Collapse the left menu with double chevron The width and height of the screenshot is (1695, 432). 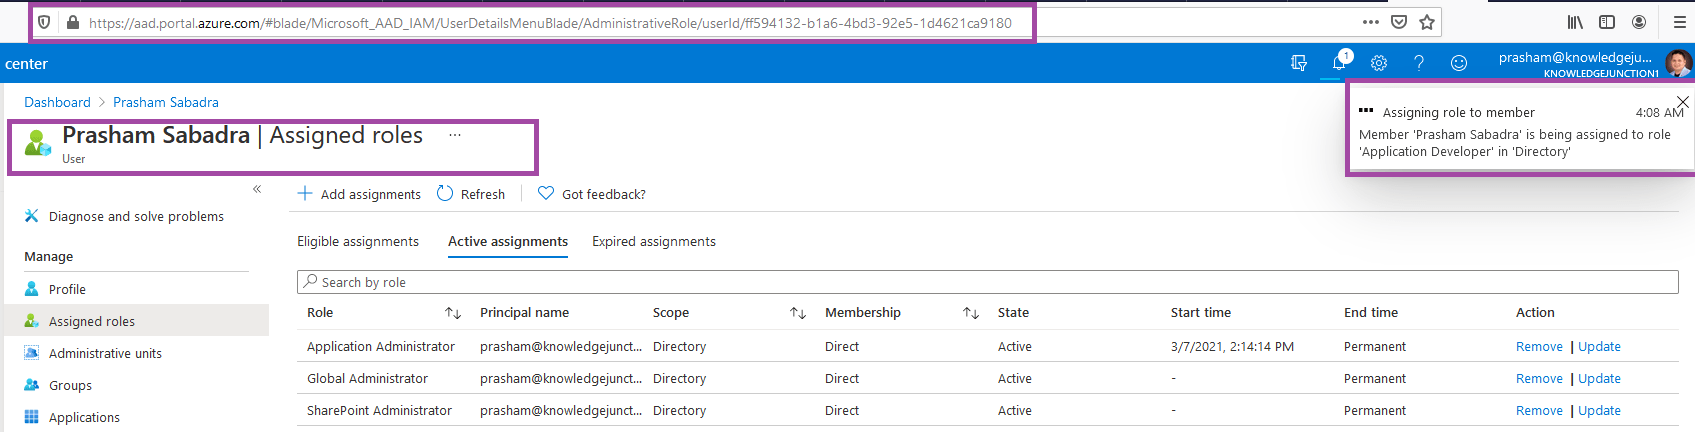tap(257, 189)
